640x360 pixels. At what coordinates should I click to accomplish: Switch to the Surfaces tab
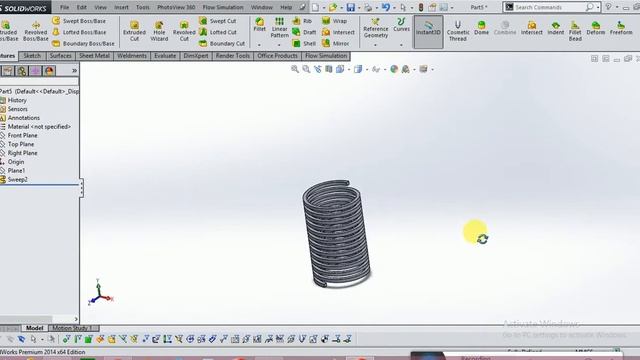click(x=60, y=56)
